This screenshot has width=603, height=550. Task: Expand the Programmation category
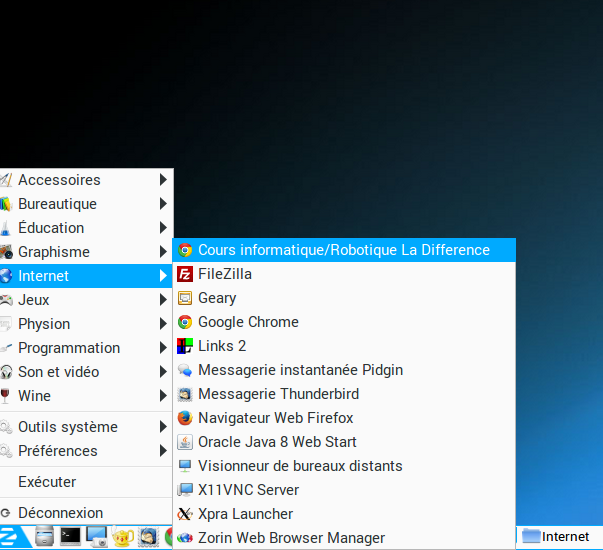[x=86, y=348]
